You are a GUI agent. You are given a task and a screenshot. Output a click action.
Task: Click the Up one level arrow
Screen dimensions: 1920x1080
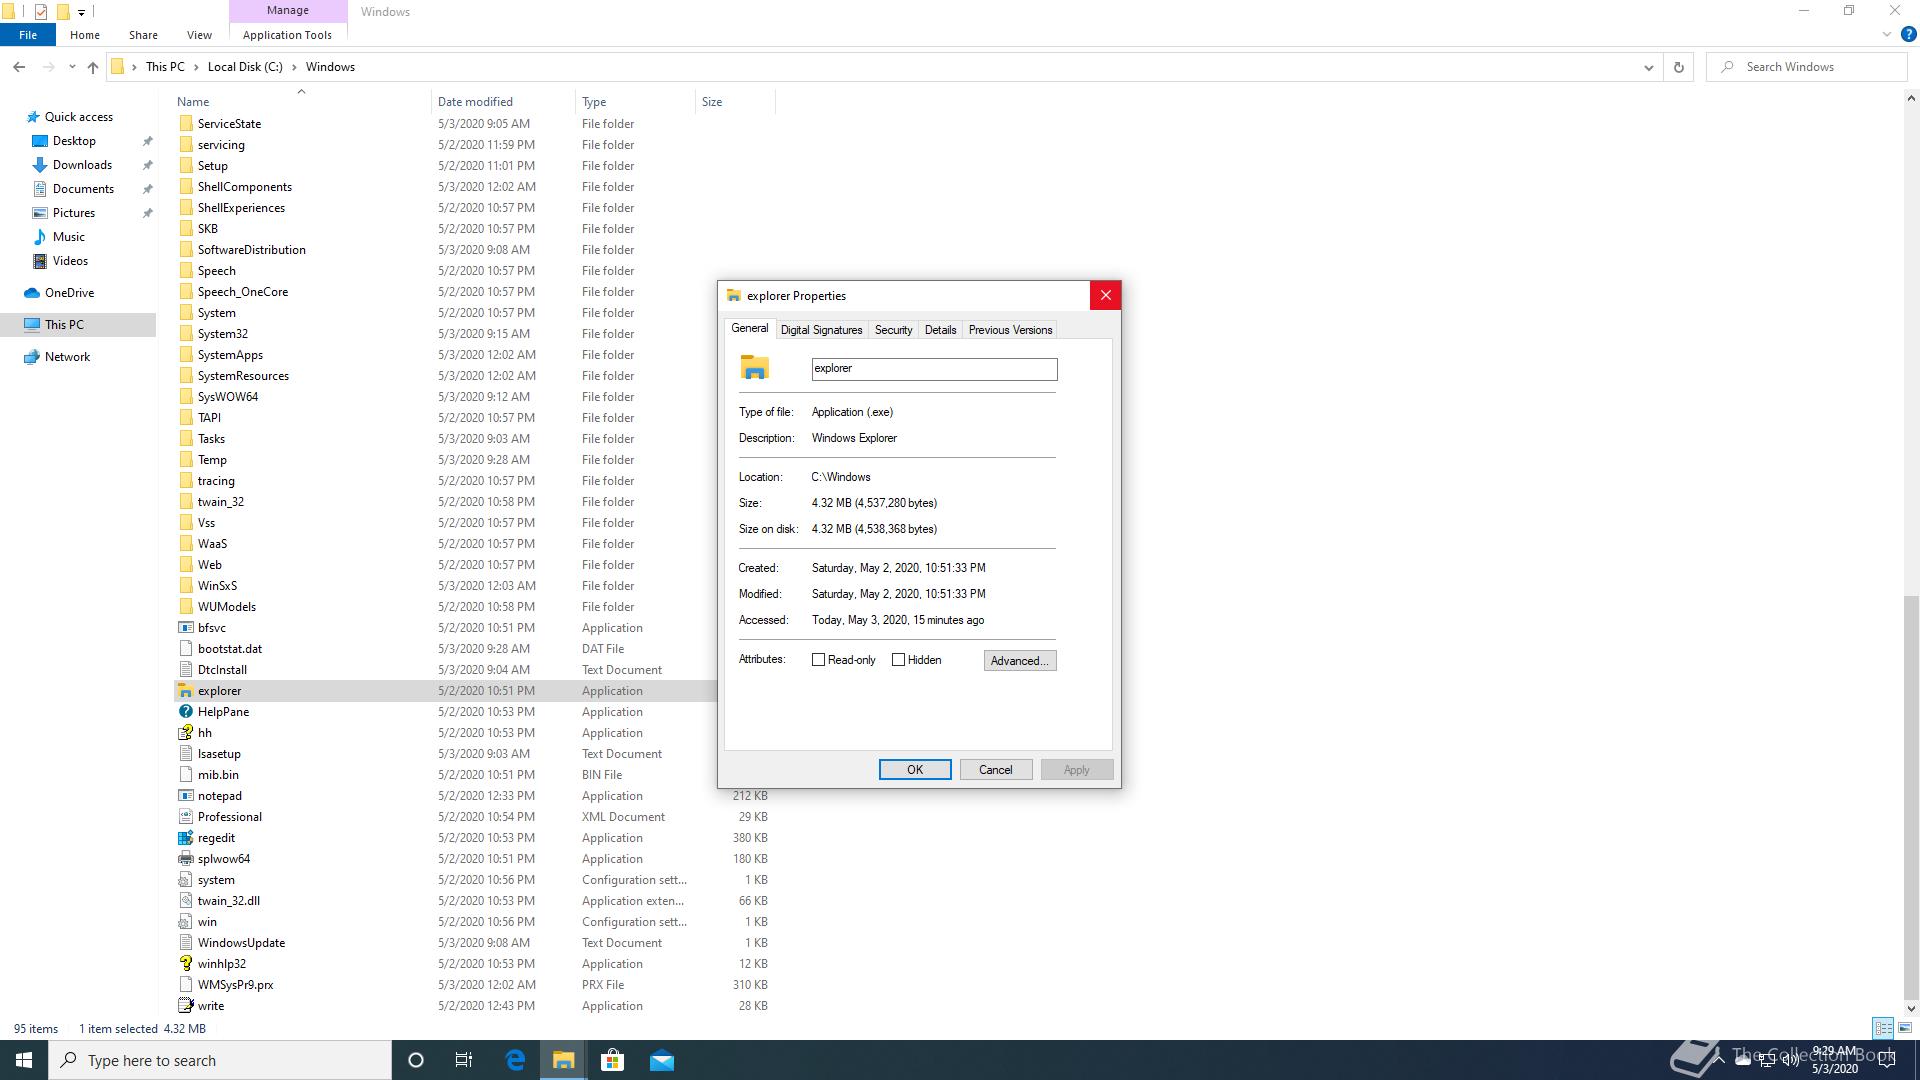(93, 67)
